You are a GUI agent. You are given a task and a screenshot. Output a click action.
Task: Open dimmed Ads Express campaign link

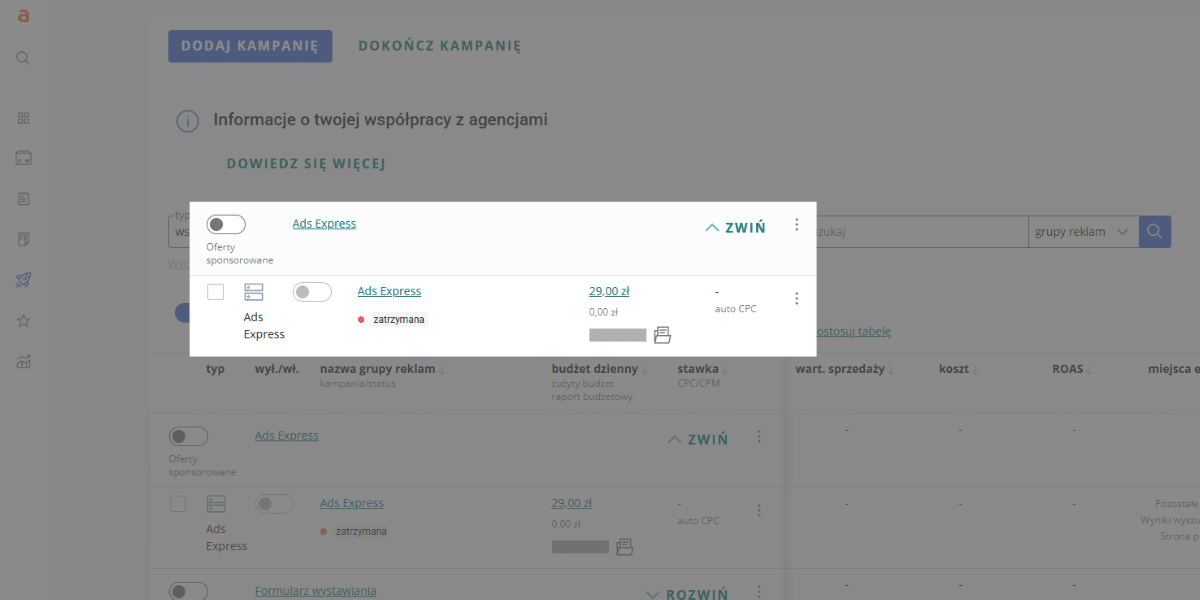(x=286, y=436)
